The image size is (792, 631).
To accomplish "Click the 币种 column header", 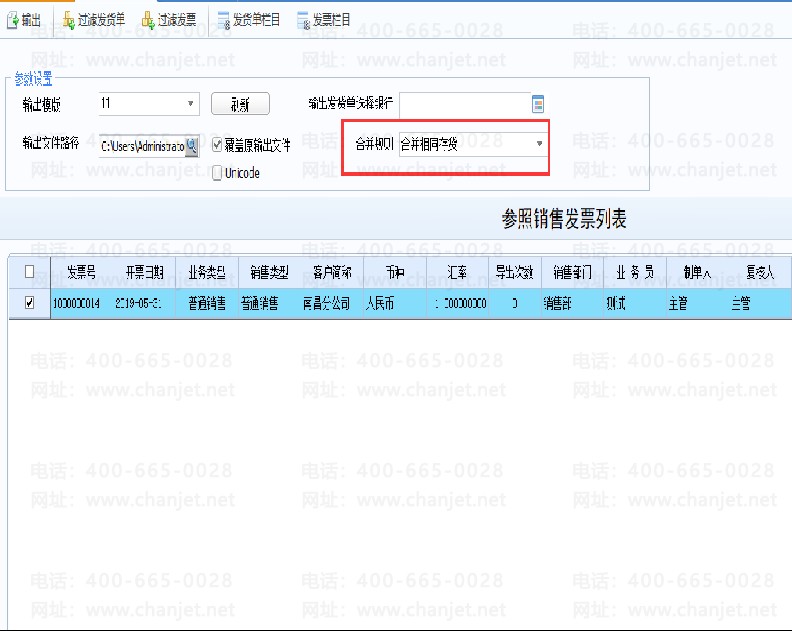I will [395, 272].
